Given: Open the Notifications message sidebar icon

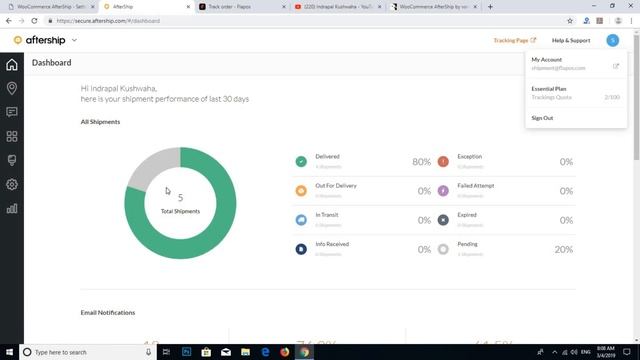Looking at the screenshot, I should pos(12,112).
